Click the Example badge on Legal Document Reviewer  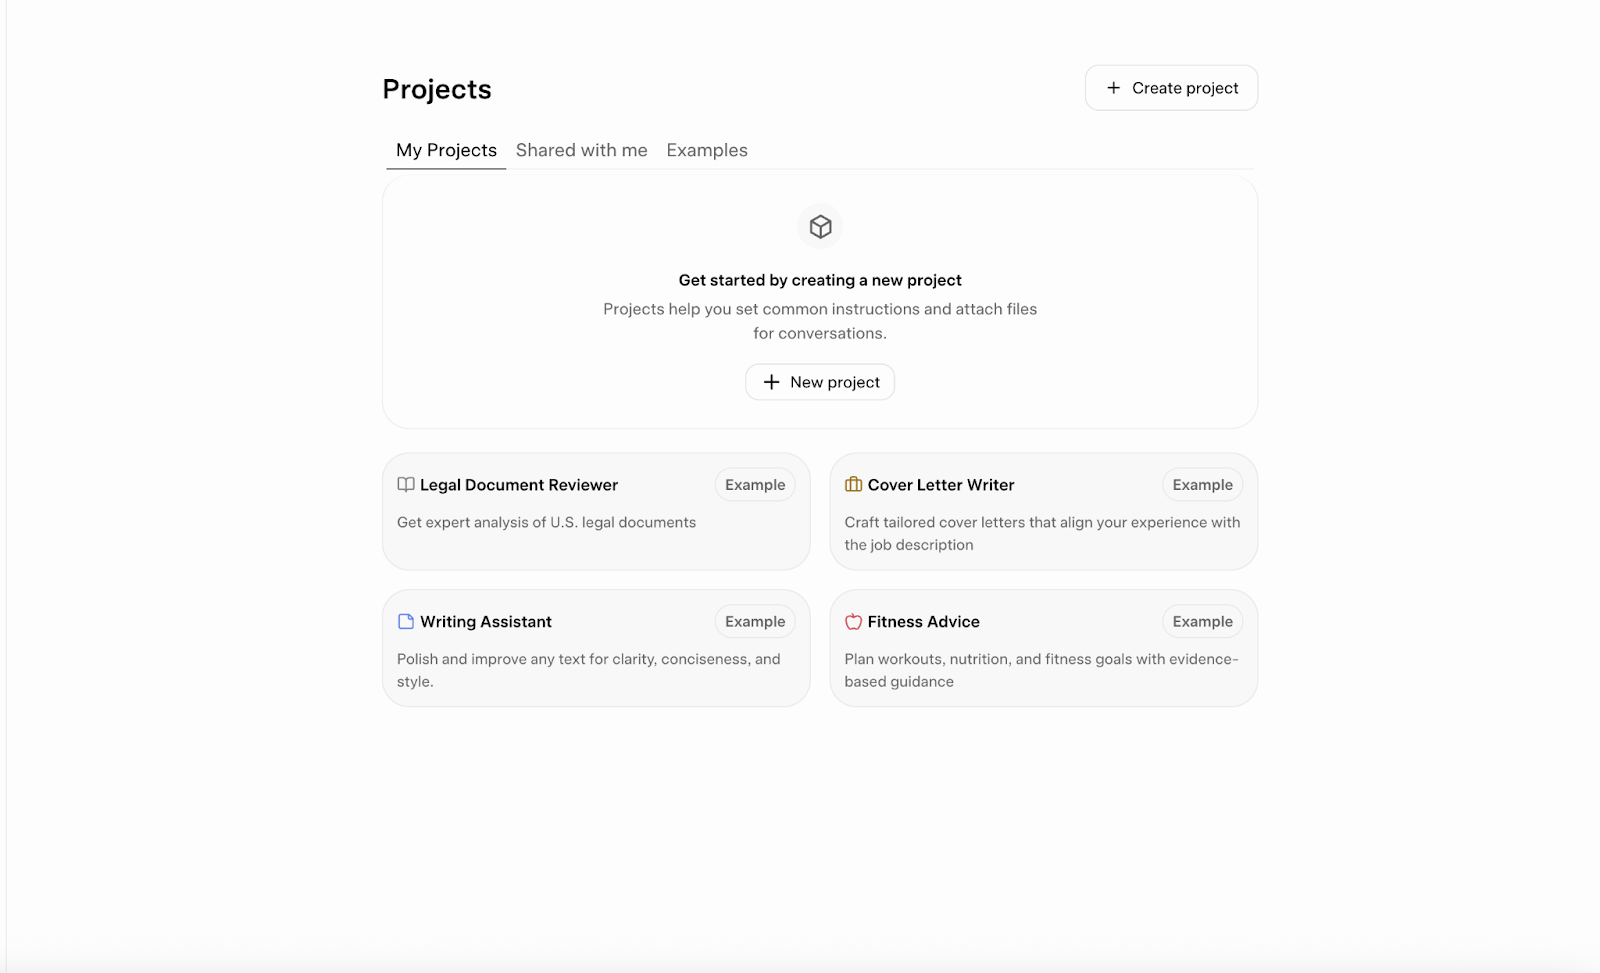(x=754, y=484)
